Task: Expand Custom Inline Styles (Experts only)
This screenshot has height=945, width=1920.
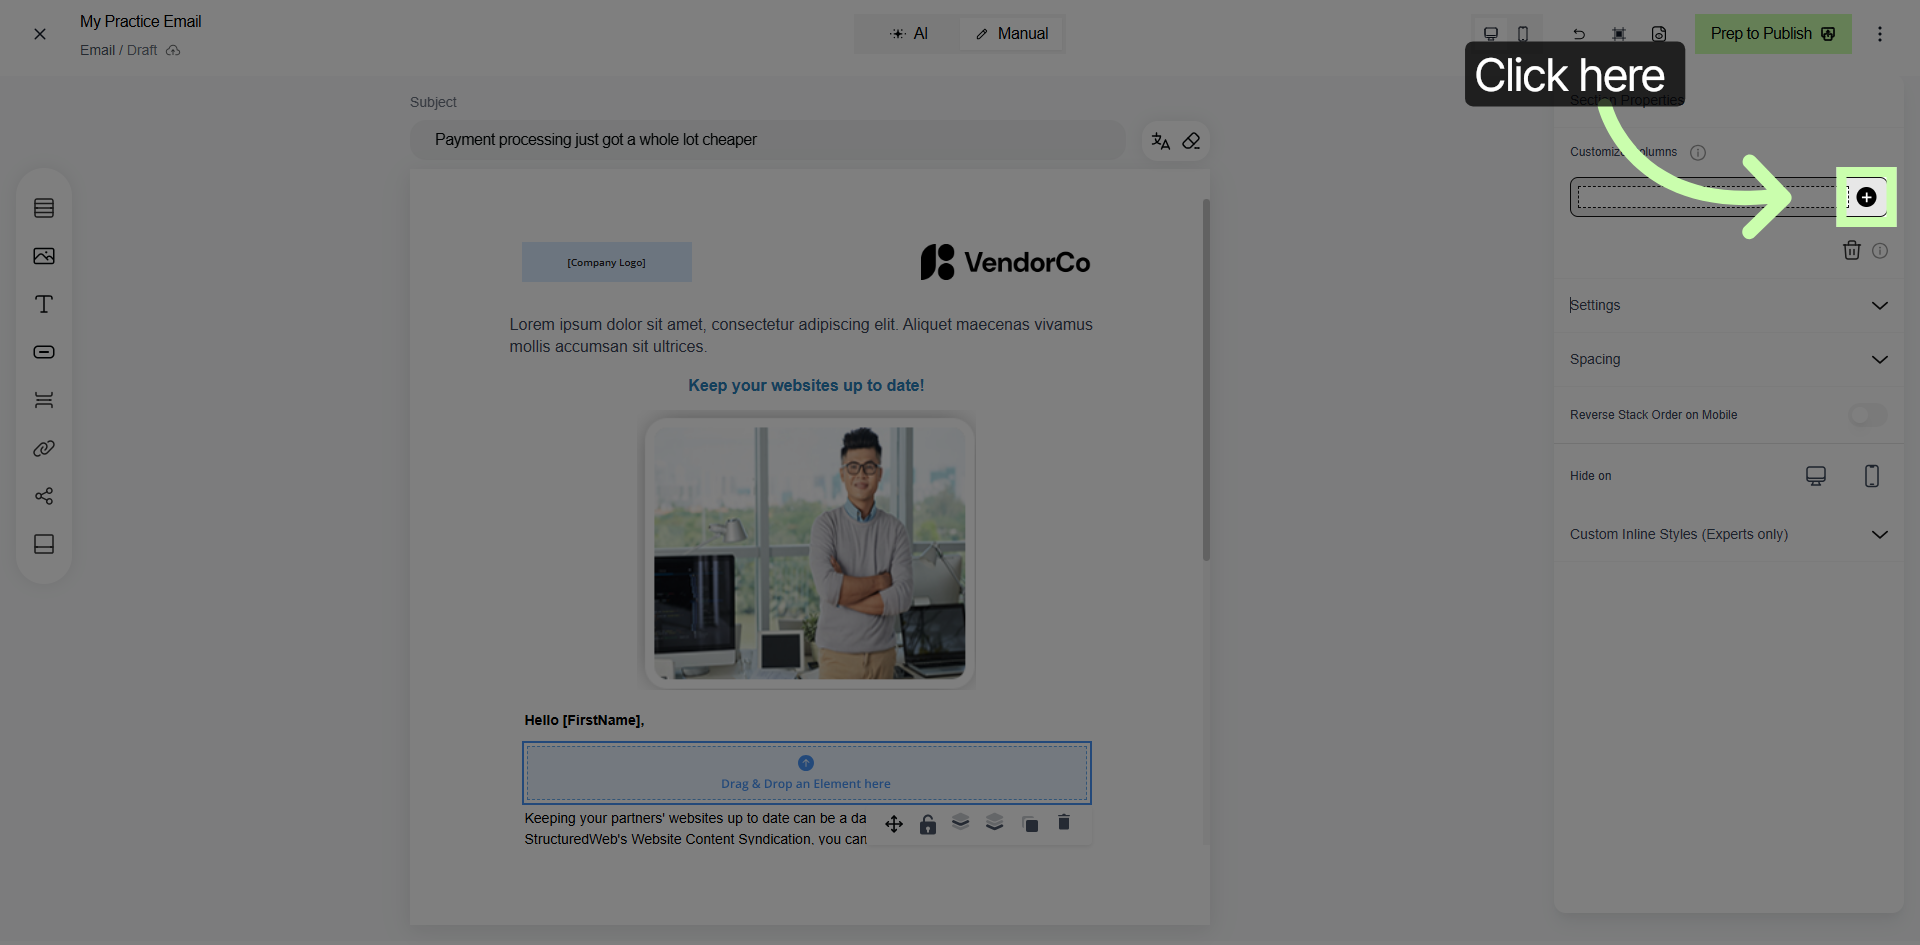Action: [x=1729, y=534]
